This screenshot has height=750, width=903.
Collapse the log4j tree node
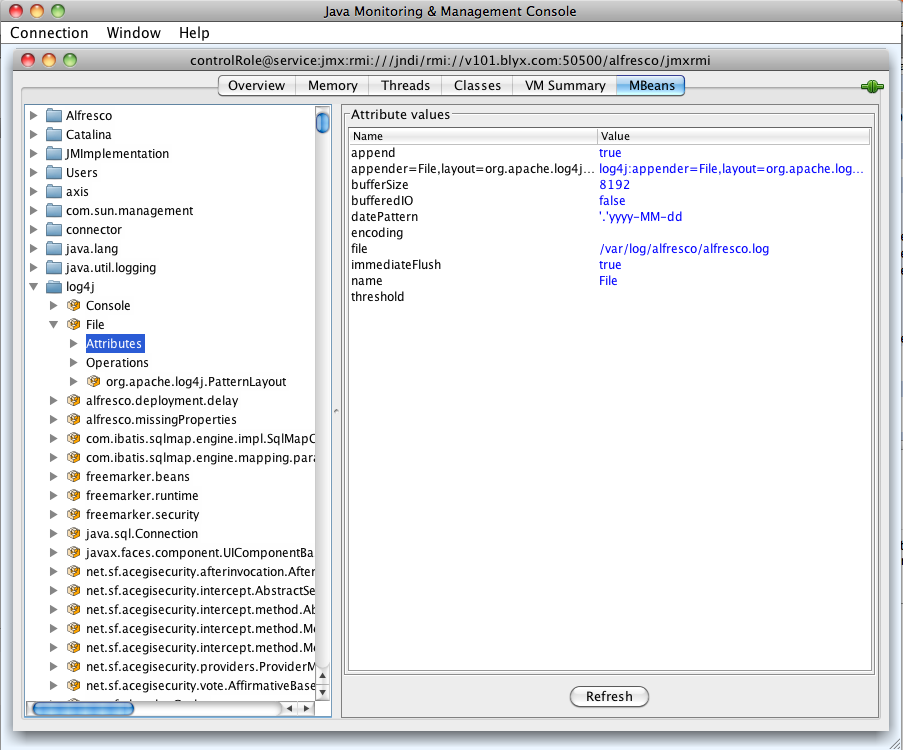coord(33,286)
